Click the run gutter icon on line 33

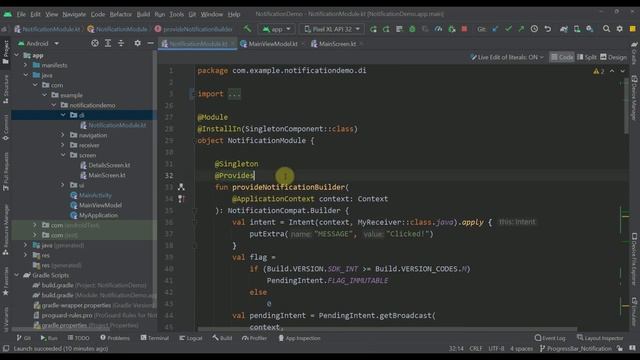point(181,187)
